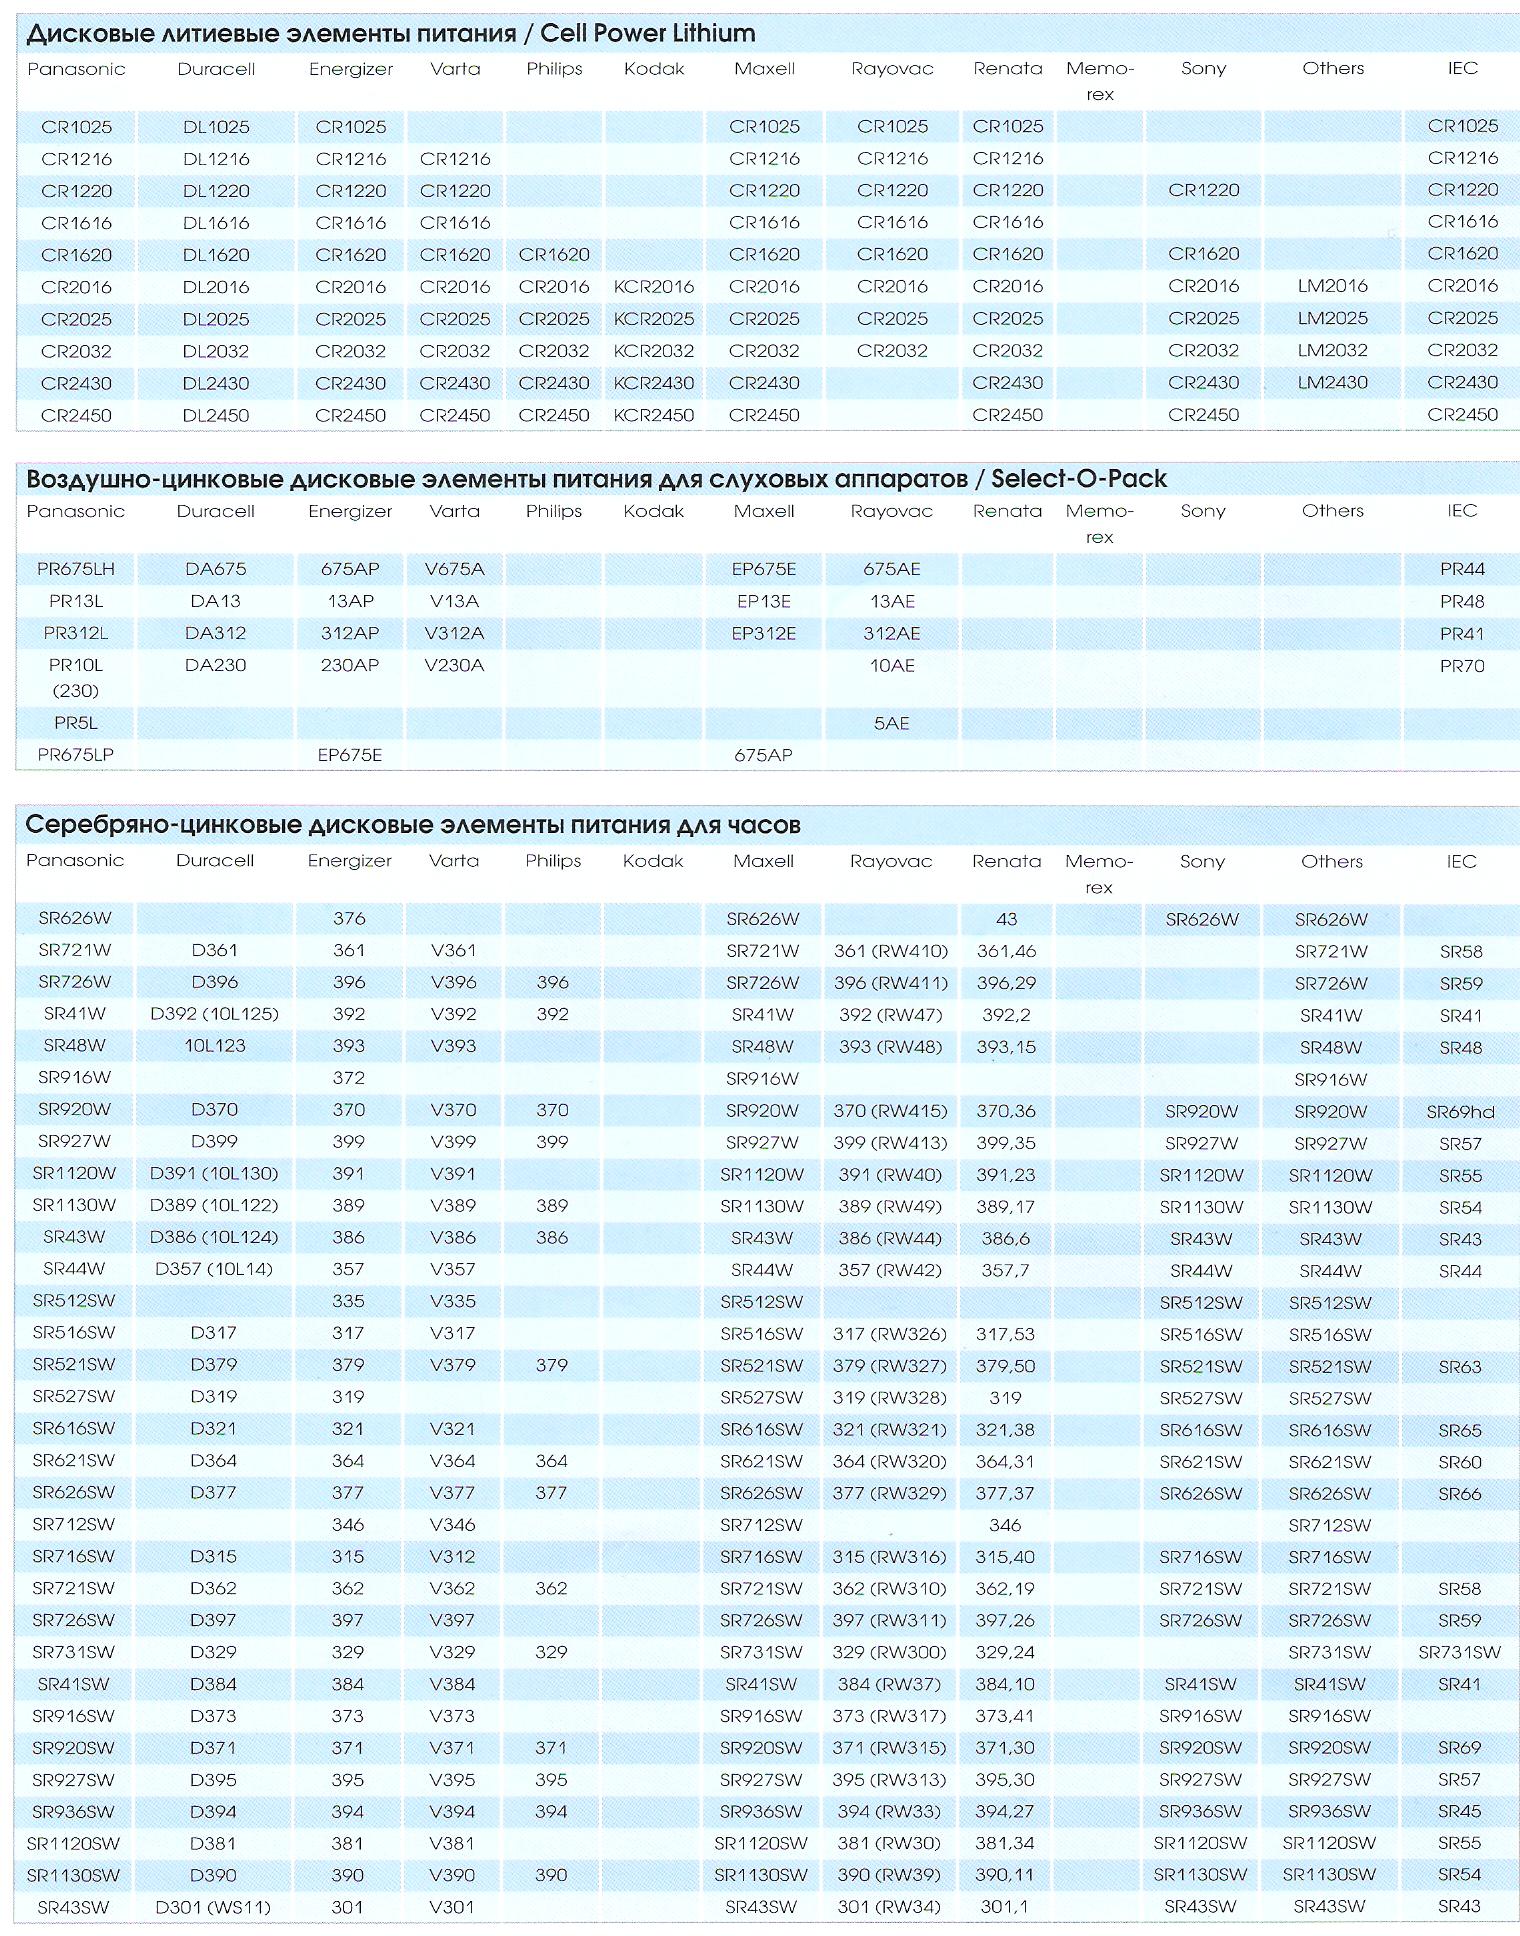Select the KCR2450 Kodak cell
Viewport: 1520px width, 1936px height.
pyautogui.click(x=654, y=415)
